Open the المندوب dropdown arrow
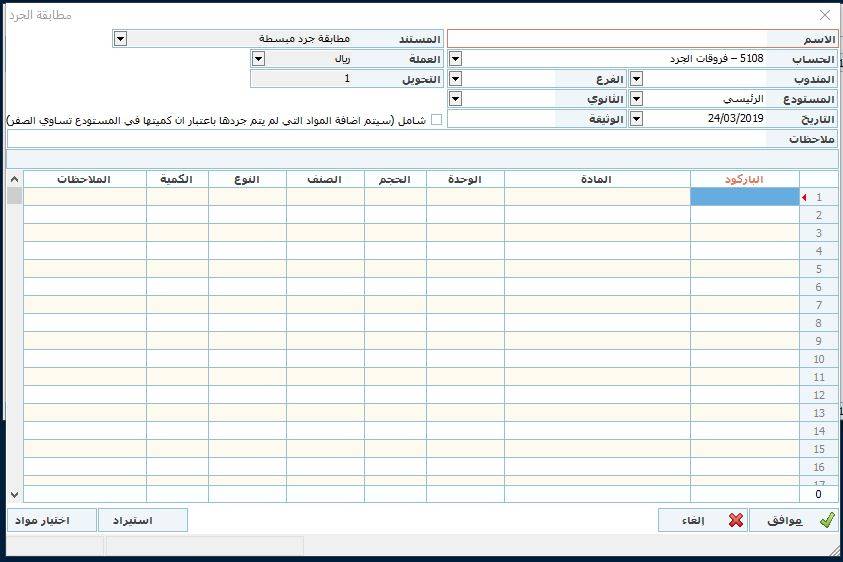The width and height of the screenshot is (843, 562). click(636, 79)
